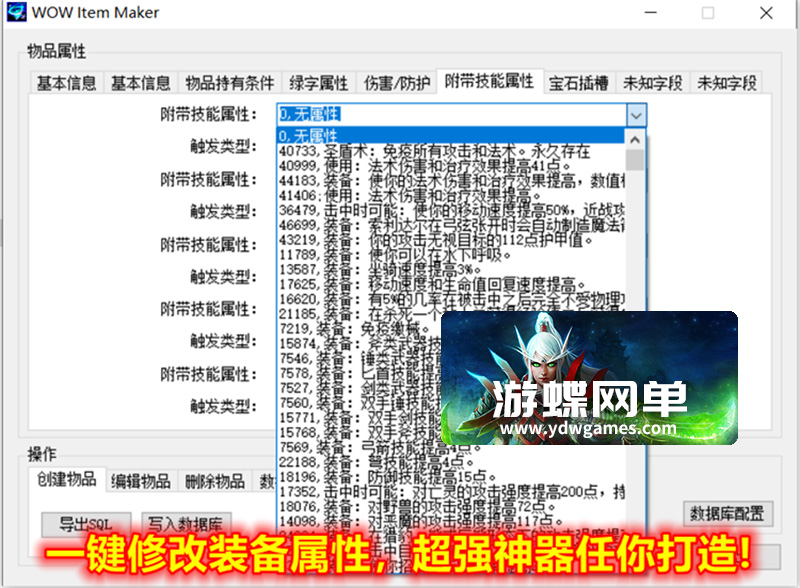Select list entry 41406 使用
The image size is (800, 588).
tap(451, 195)
